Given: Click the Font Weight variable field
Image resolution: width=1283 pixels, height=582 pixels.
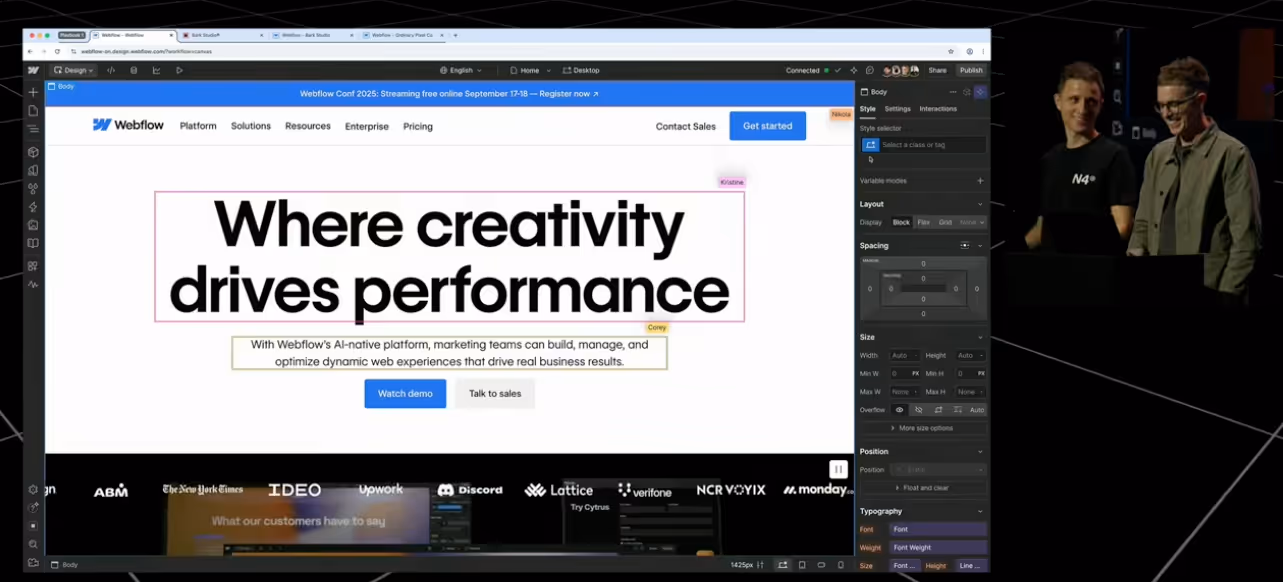Looking at the screenshot, I should [x=938, y=547].
